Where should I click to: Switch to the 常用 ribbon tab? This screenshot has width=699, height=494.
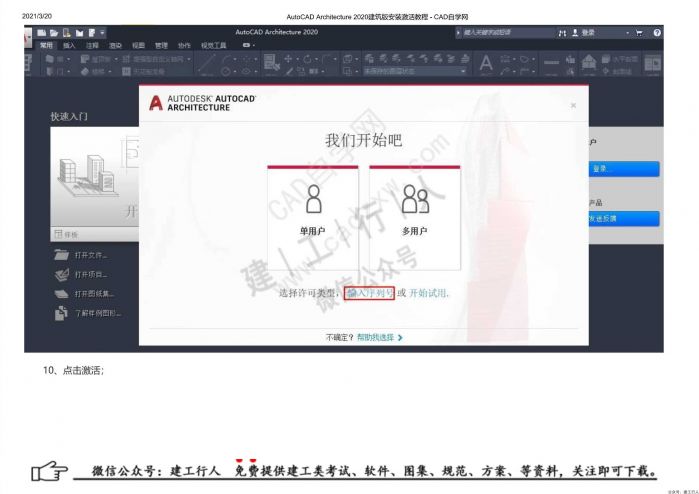pos(46,45)
